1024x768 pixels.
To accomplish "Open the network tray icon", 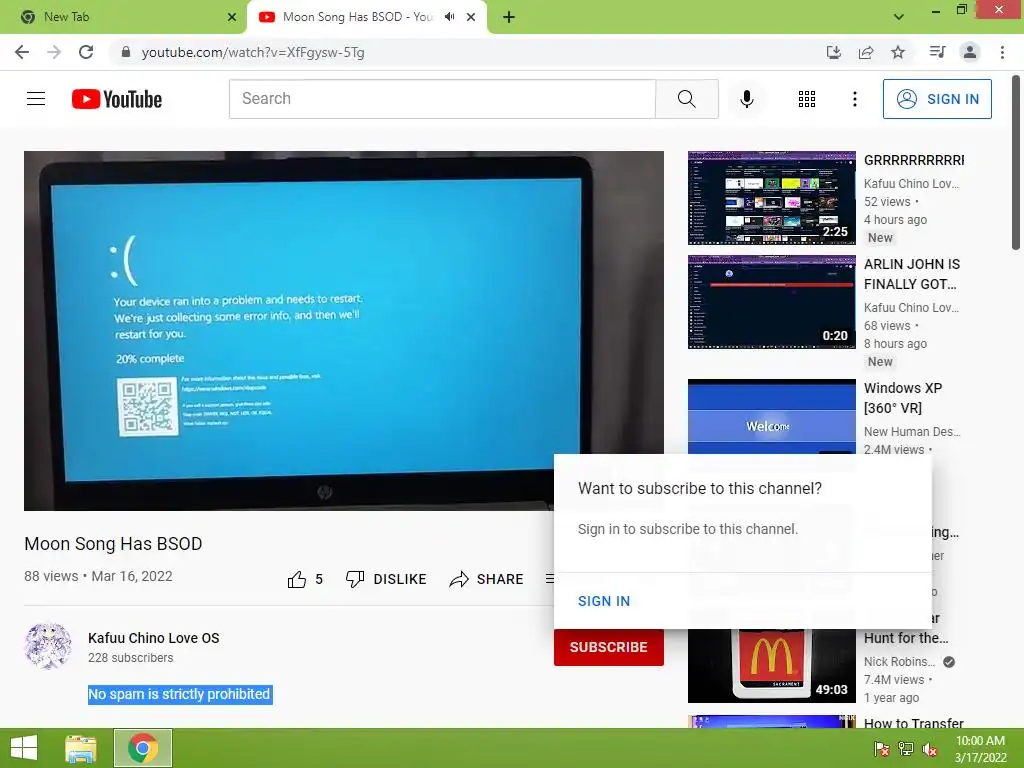I will click(x=906, y=749).
